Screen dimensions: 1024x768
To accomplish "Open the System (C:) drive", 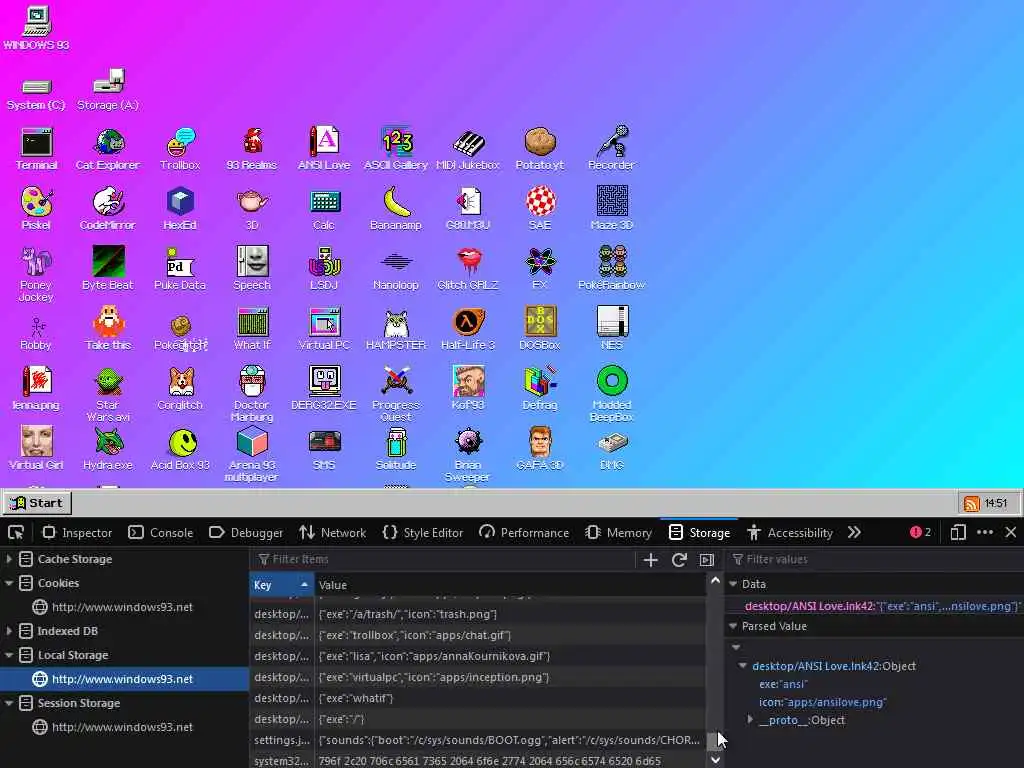I will 36,95.
